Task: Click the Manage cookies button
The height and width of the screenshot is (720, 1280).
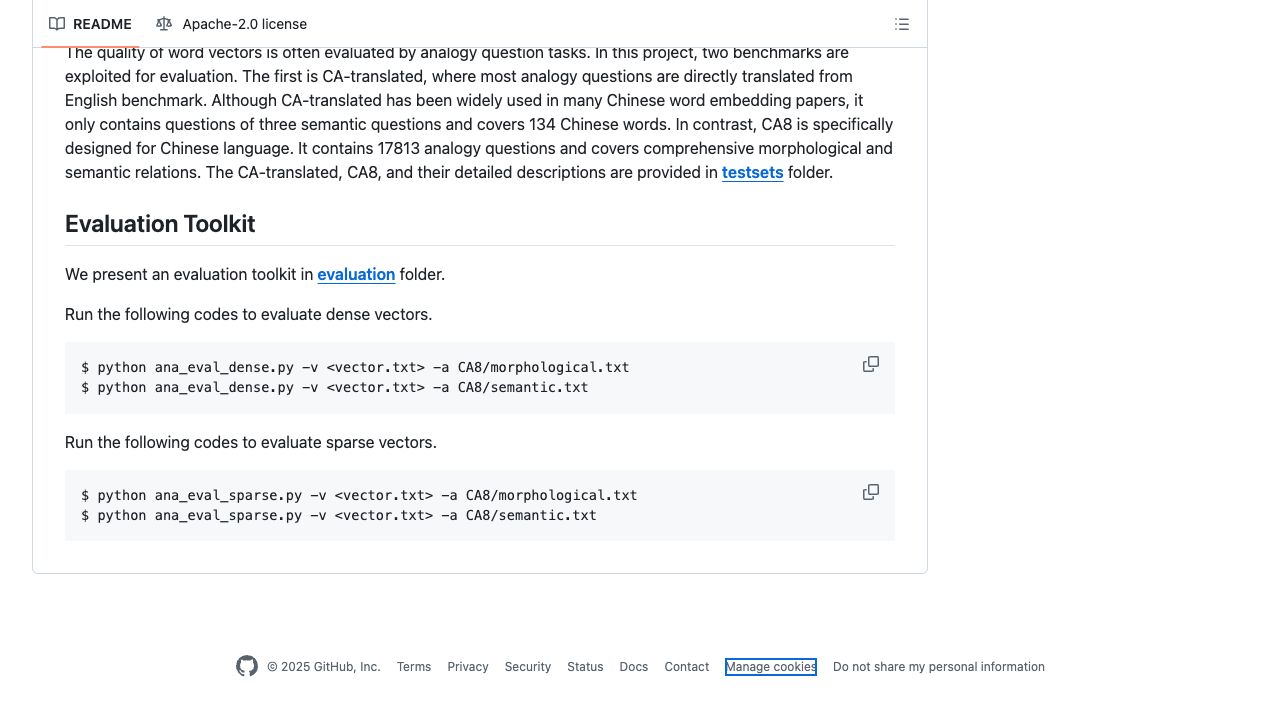Action: [770, 667]
